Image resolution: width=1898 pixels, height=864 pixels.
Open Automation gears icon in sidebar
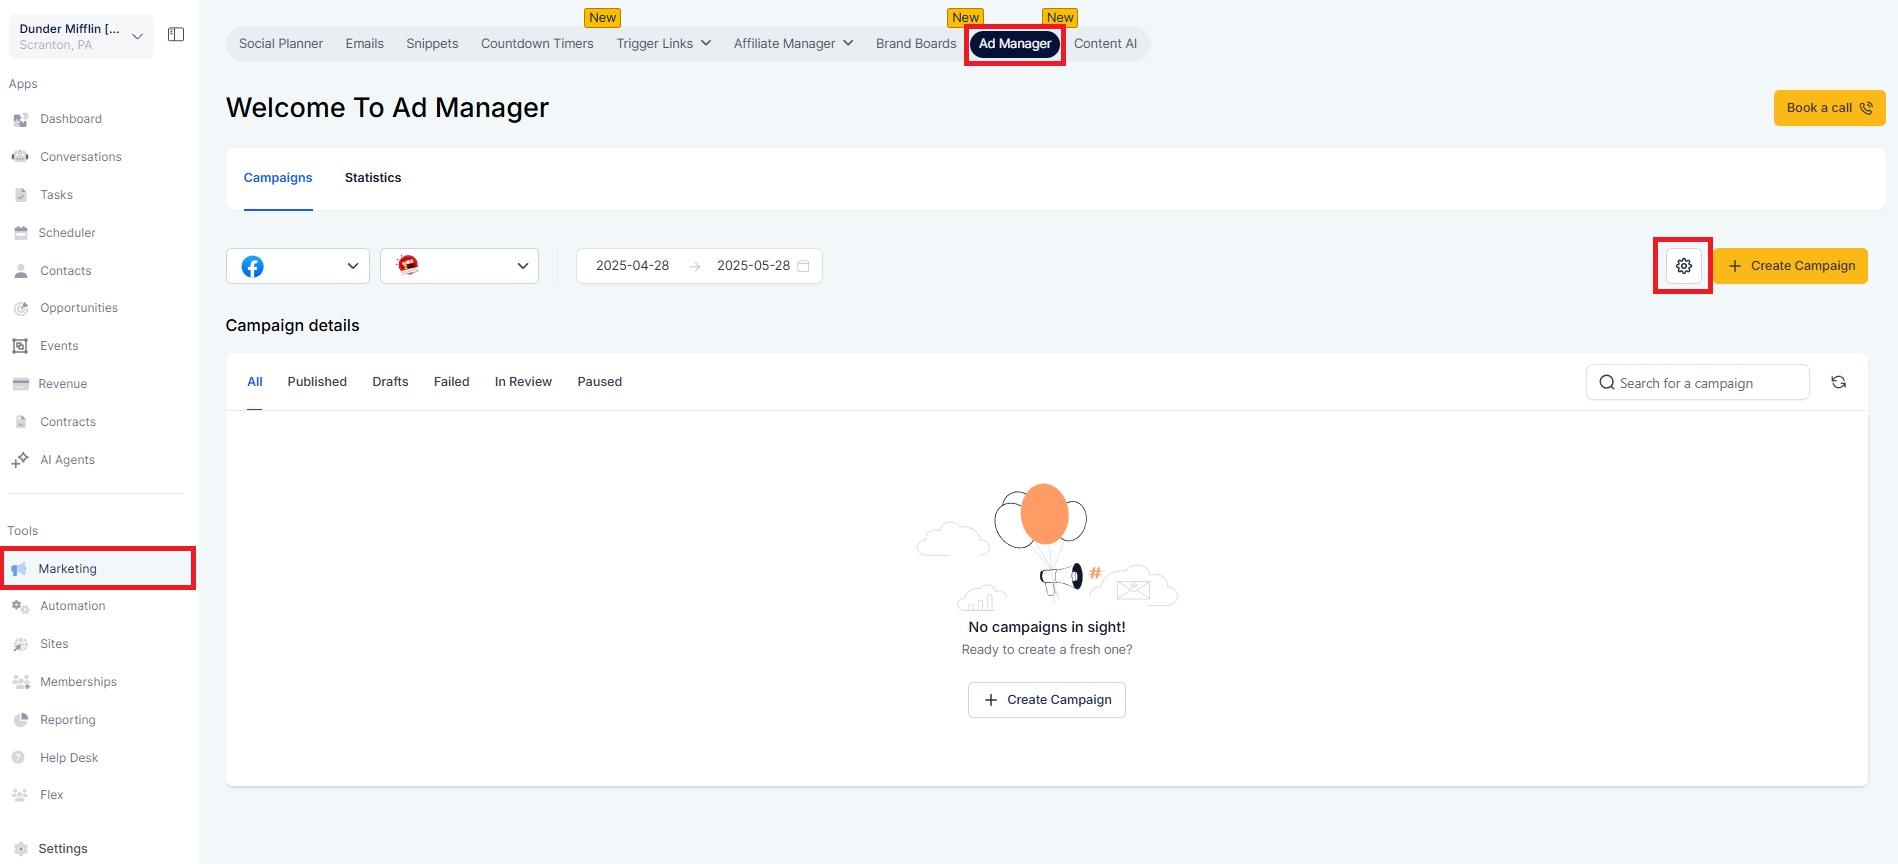tap(20, 606)
